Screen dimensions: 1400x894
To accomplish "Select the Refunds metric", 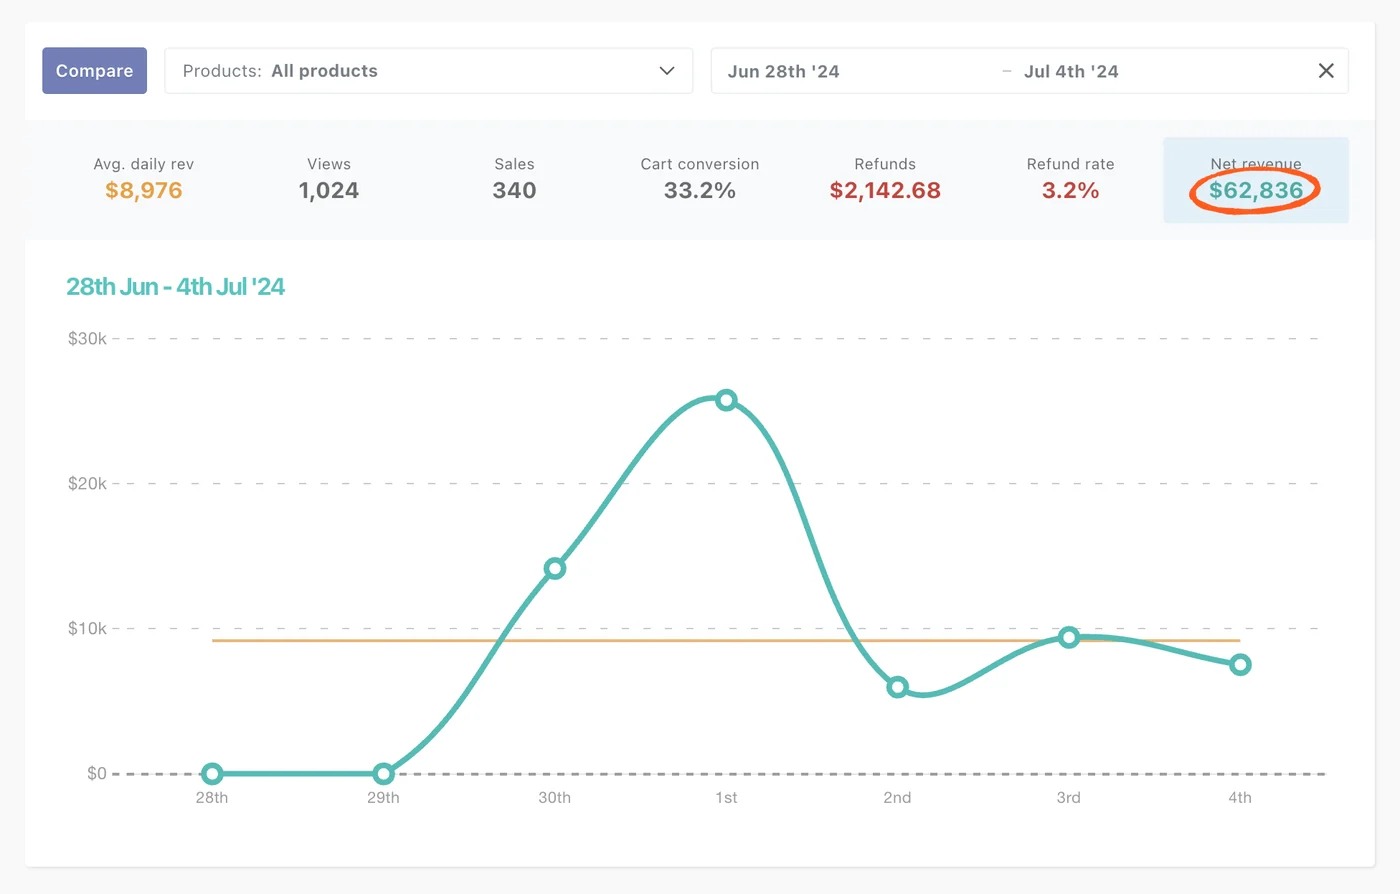I will coord(885,180).
